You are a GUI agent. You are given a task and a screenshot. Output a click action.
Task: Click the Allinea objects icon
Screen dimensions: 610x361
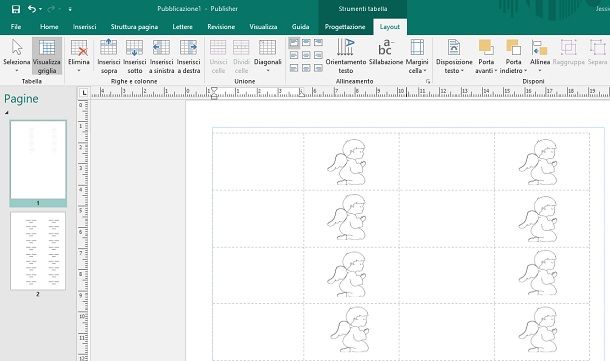pyautogui.click(x=540, y=47)
